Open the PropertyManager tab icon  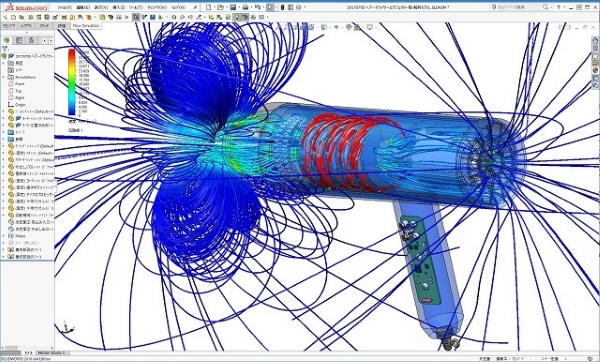click(x=19, y=40)
